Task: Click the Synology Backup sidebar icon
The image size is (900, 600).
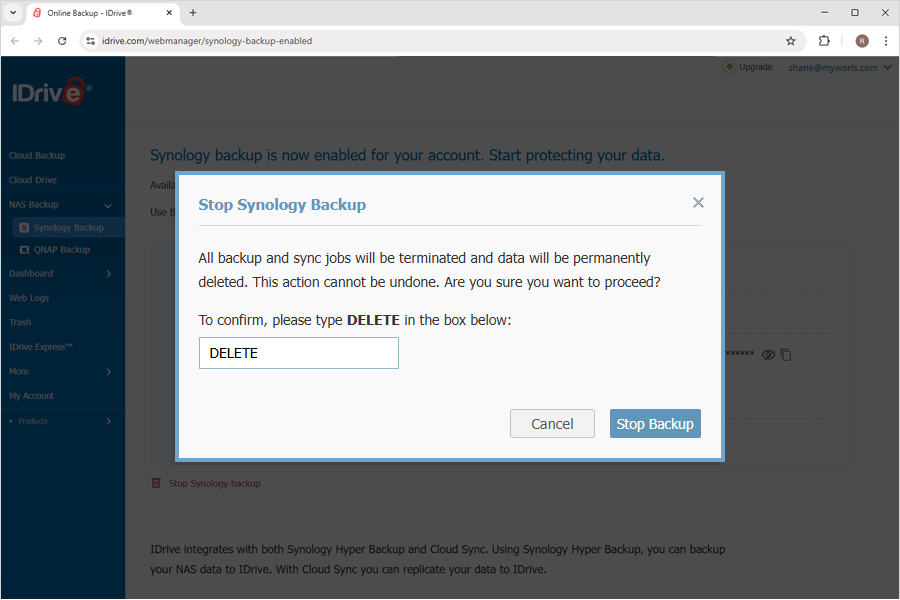Action: 24,228
